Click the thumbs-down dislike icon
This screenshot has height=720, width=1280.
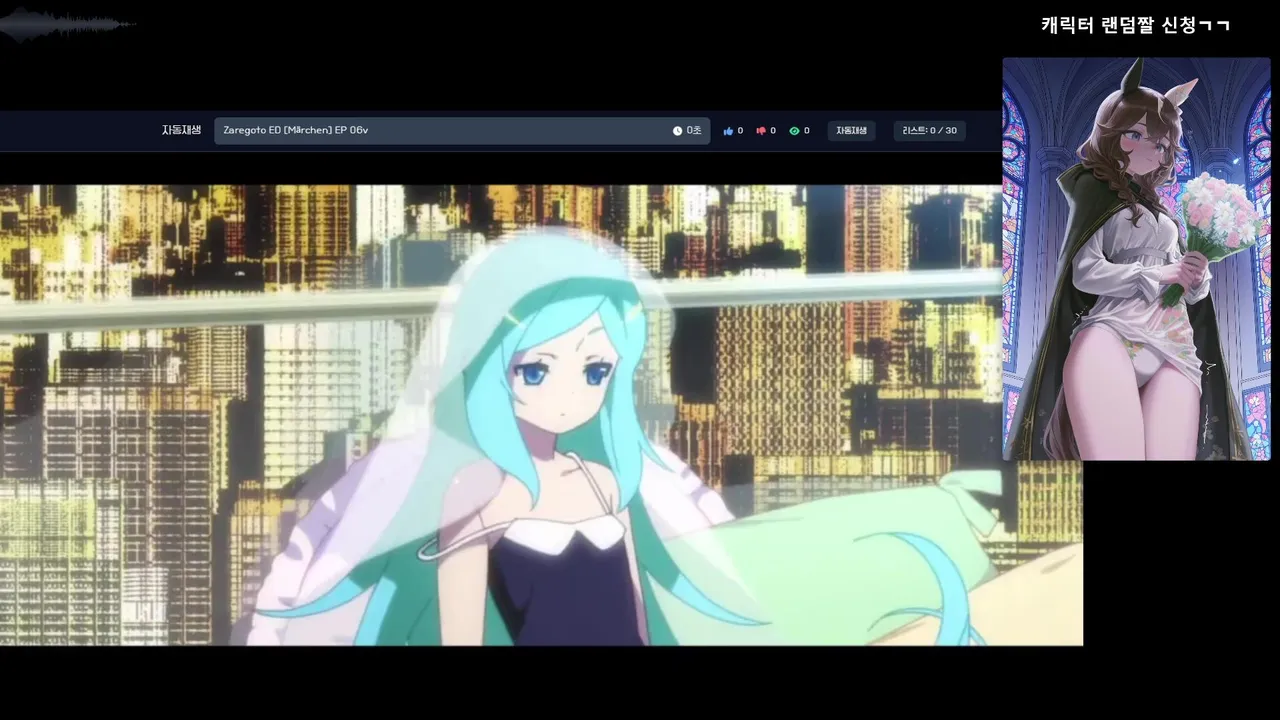761,131
